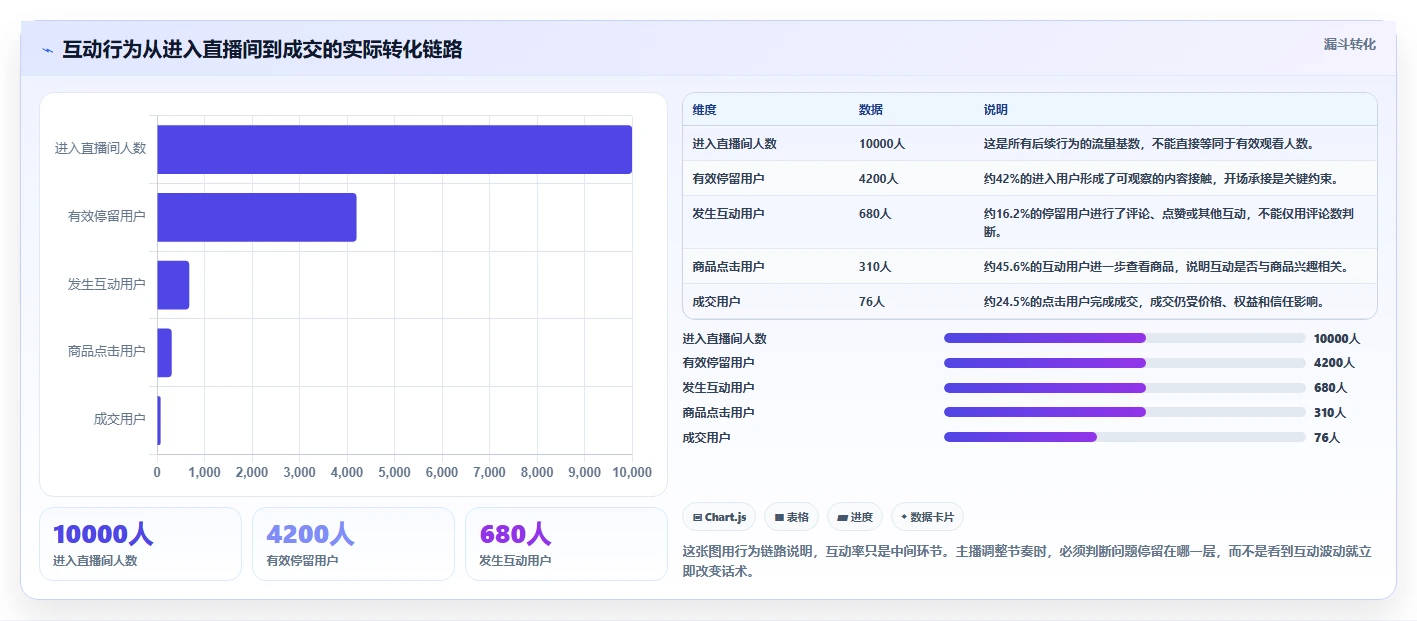
Task: Click the 76人 value beside the progress bar
Action: tap(1327, 438)
